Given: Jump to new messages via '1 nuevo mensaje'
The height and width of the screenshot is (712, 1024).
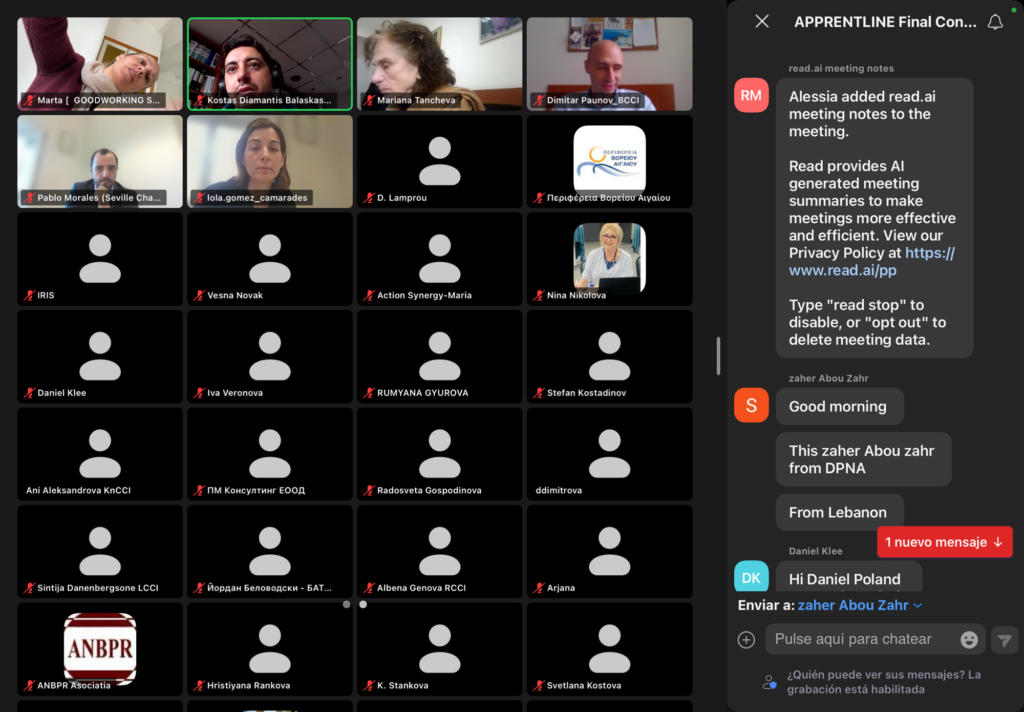Looking at the screenshot, I should (944, 542).
